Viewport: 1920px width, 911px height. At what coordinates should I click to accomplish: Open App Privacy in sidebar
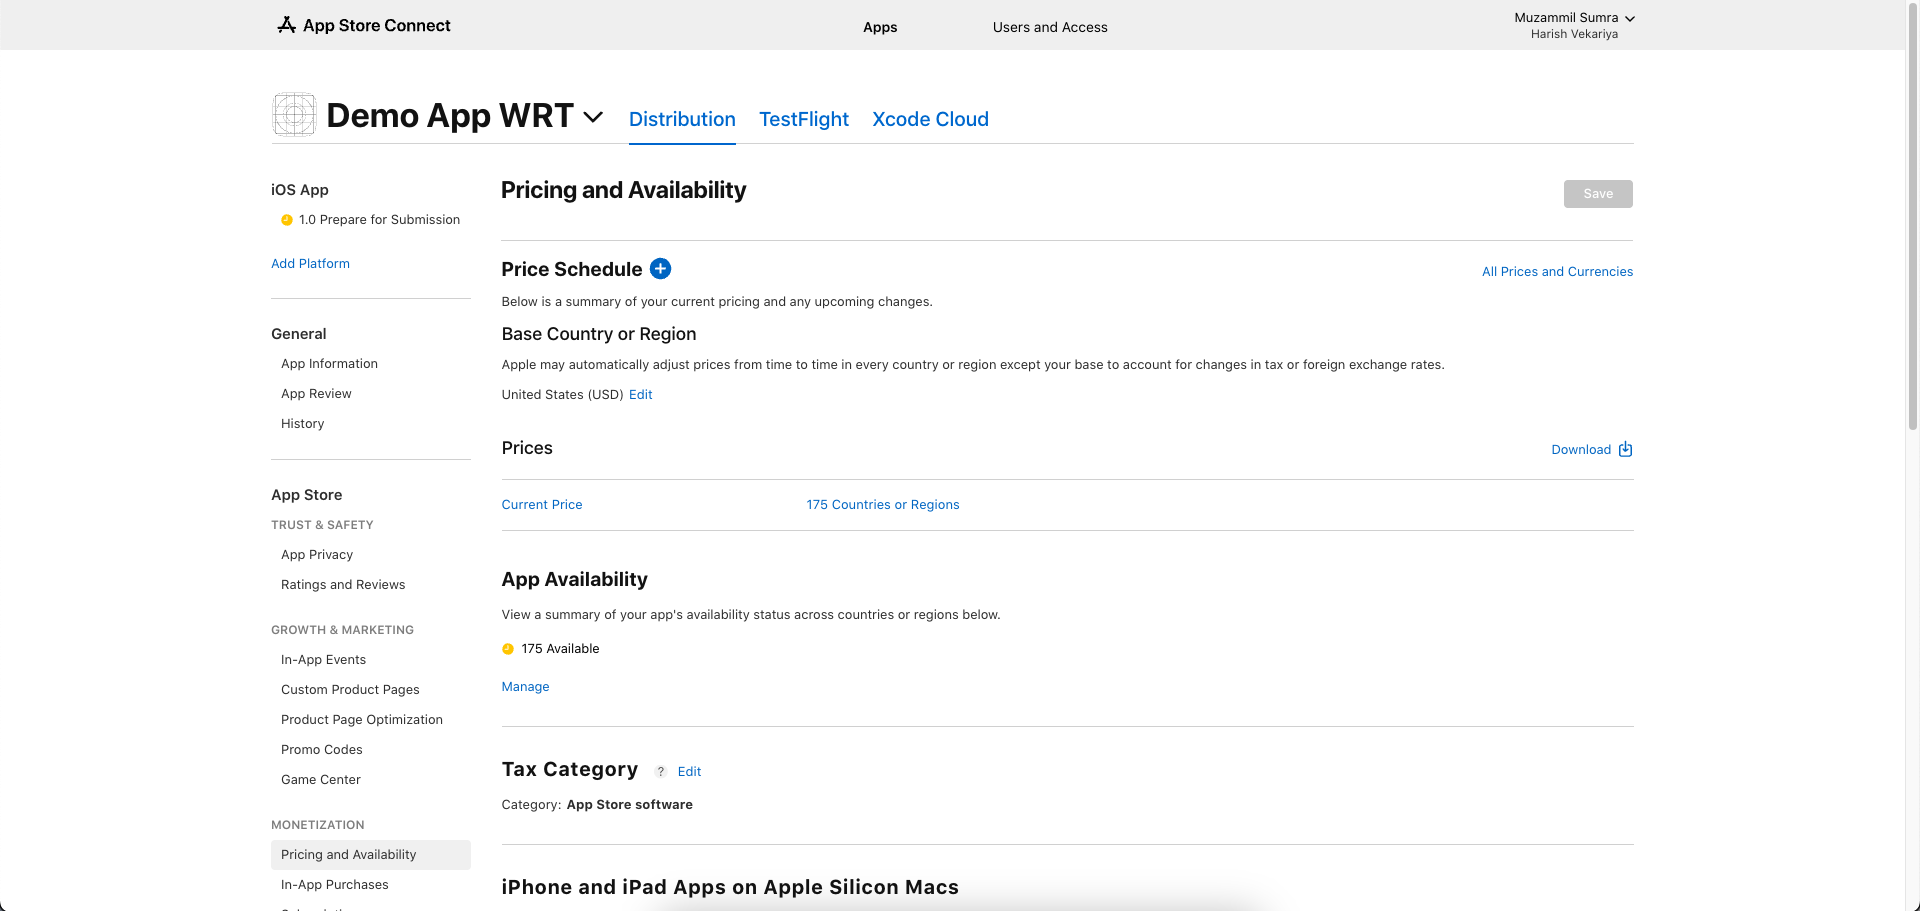coord(317,555)
